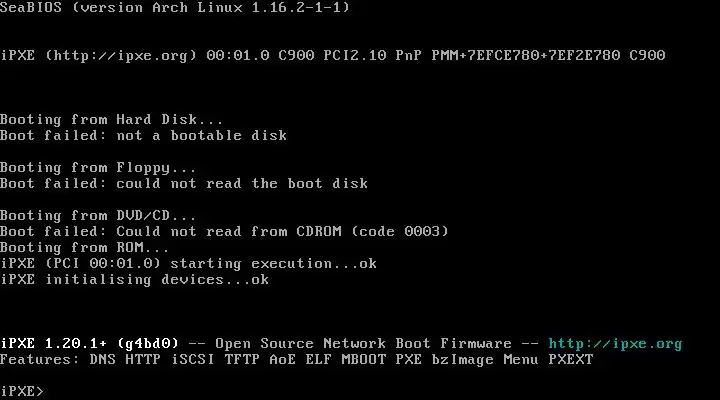The height and width of the screenshot is (400, 720).
Task: Click the 'Booting from Hard Disk...' line
Action: pyautogui.click(x=111, y=119)
